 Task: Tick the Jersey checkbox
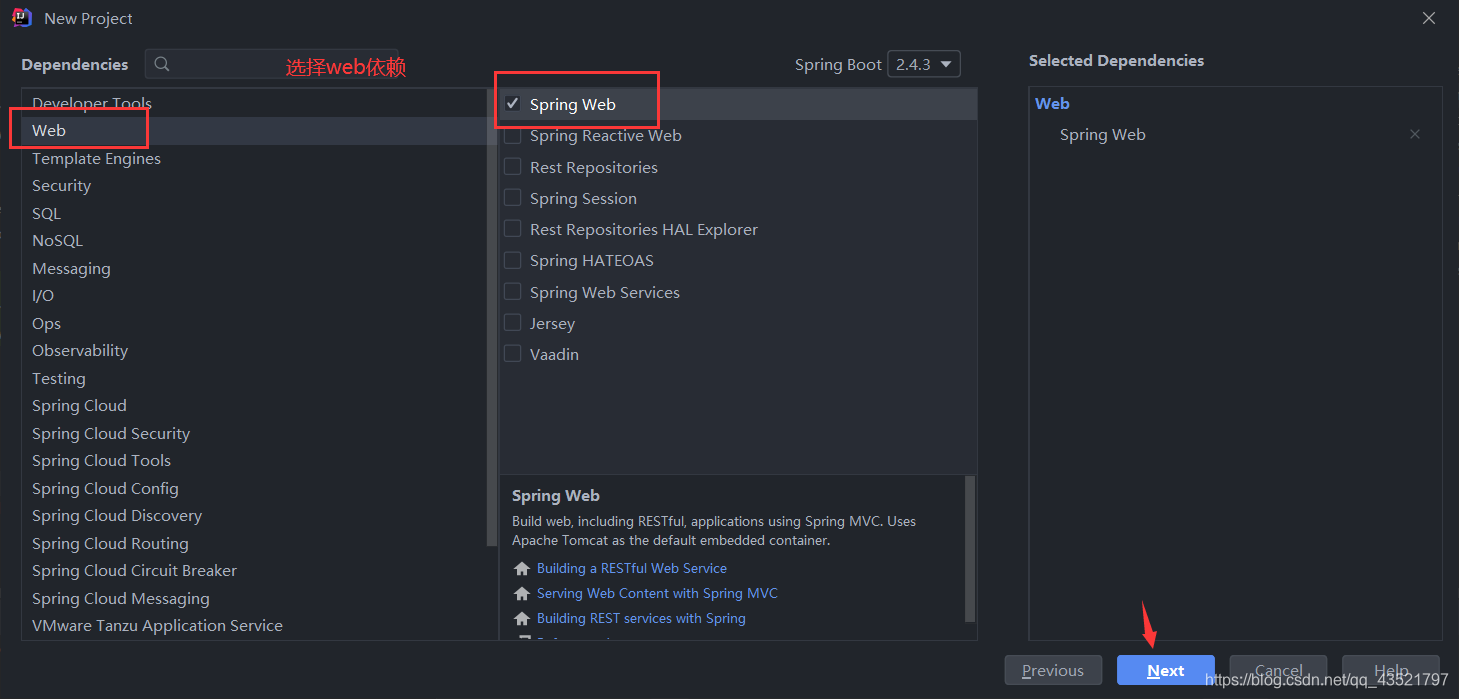(x=513, y=323)
